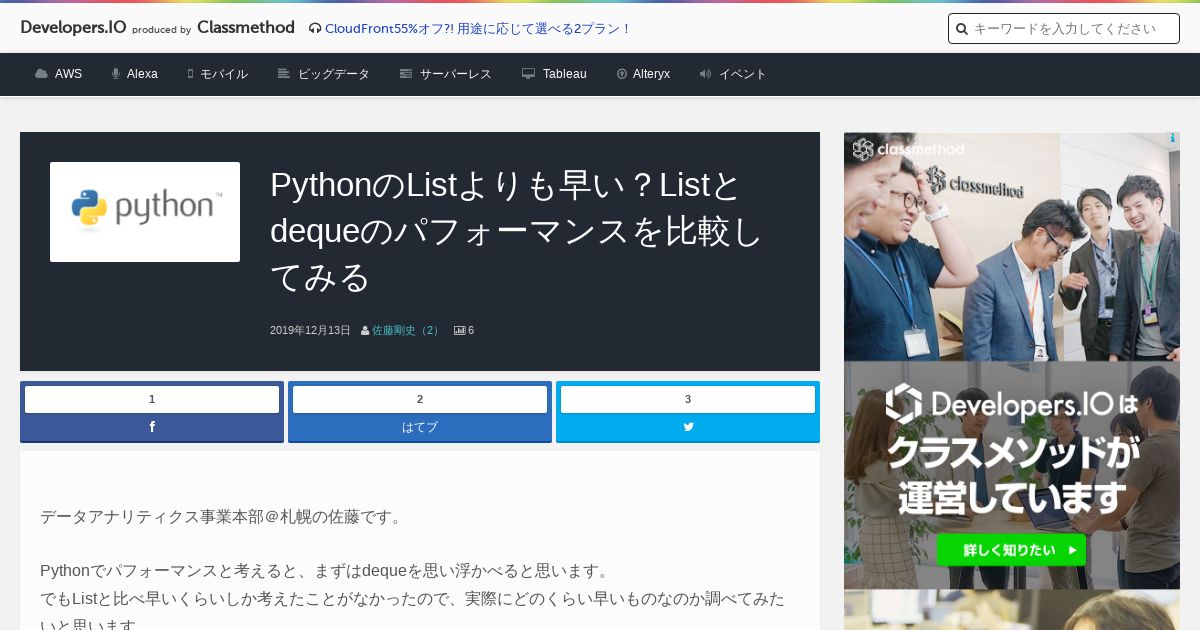The height and width of the screenshot is (630, 1200).
Task: Click the person icon beside the author name
Action: click(x=365, y=330)
